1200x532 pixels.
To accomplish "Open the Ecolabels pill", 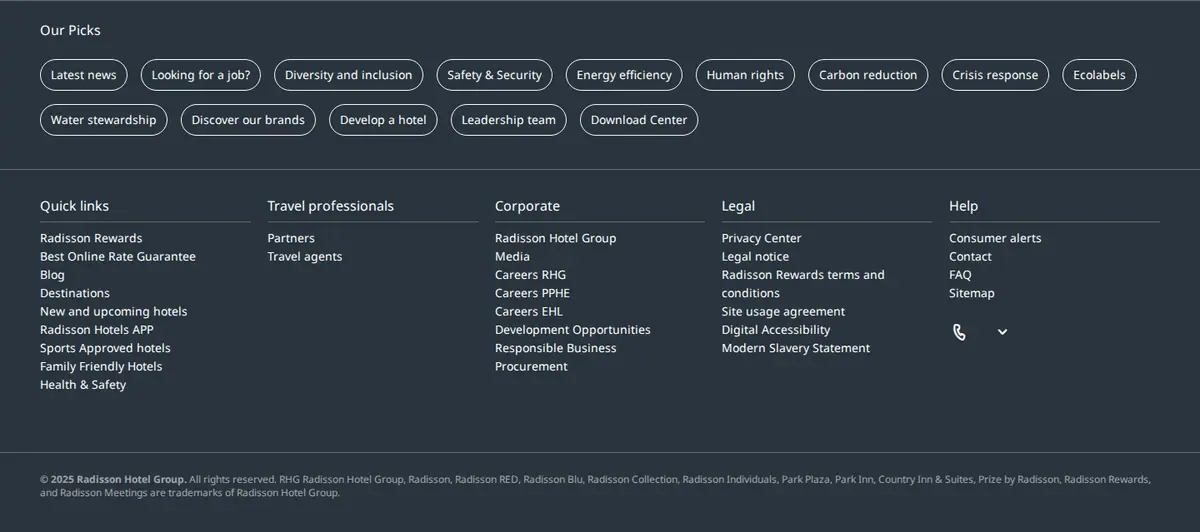I will [x=1099, y=75].
